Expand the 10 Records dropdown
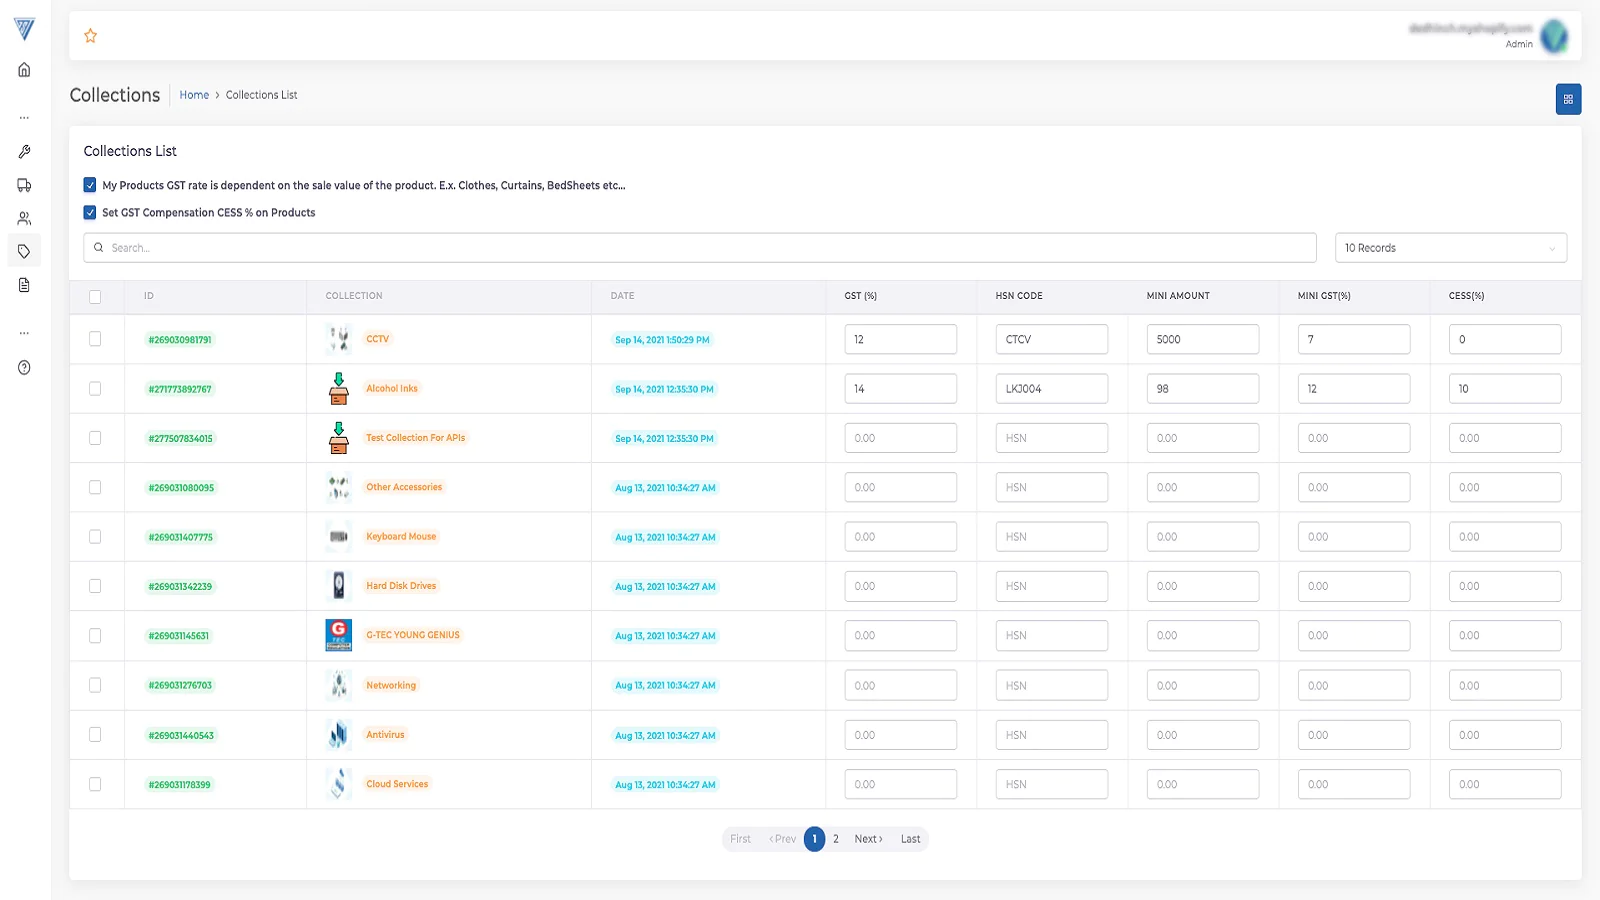1600x900 pixels. [1450, 248]
